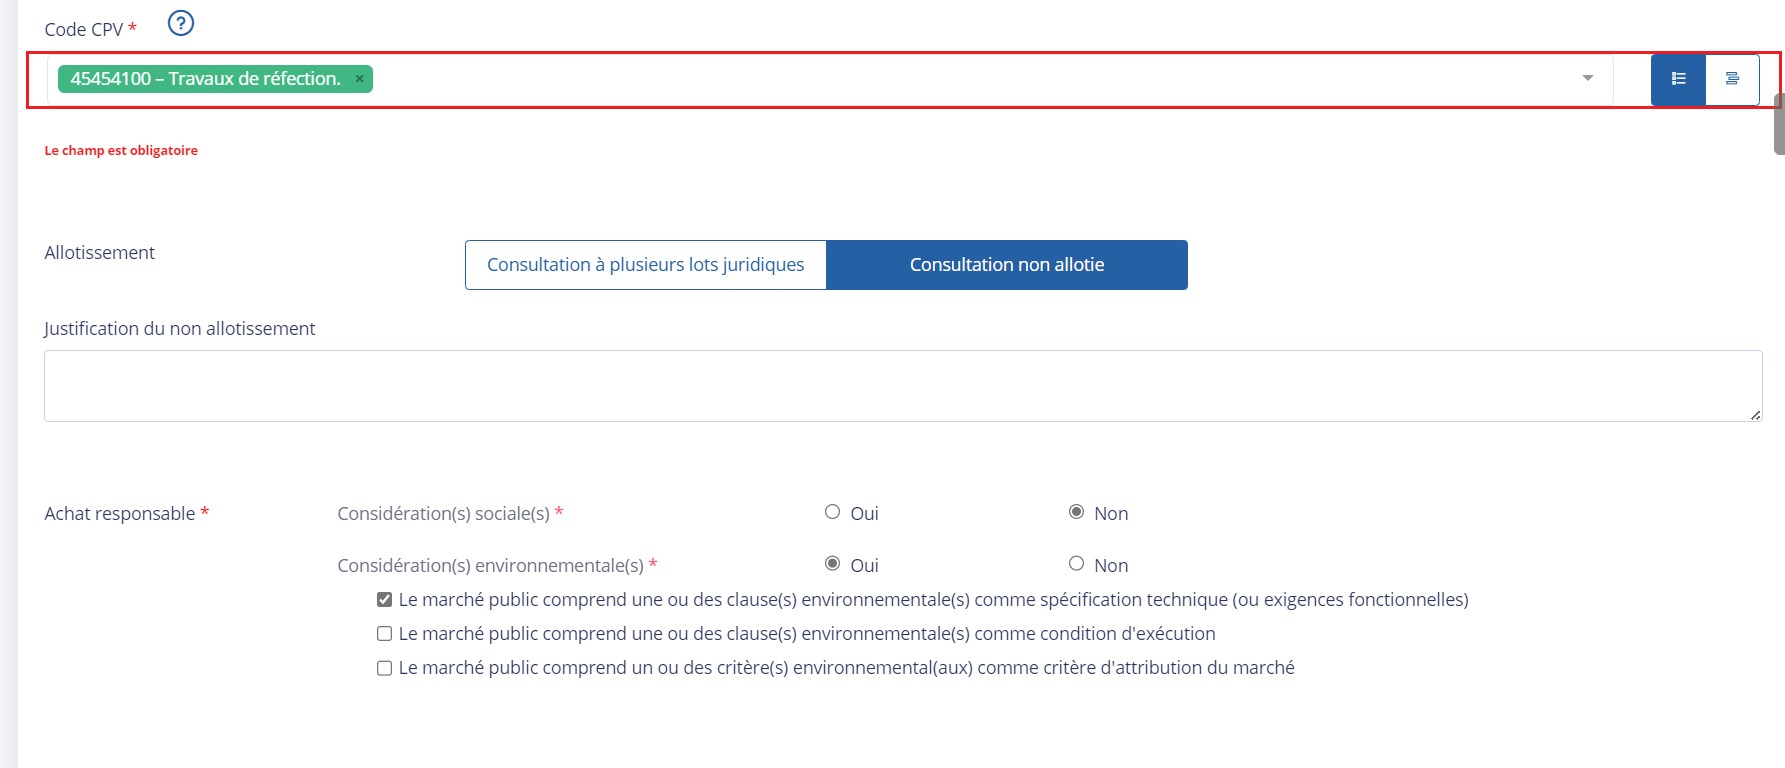
Task: Check environmental clause as condition d'exécution
Action: [384, 634]
